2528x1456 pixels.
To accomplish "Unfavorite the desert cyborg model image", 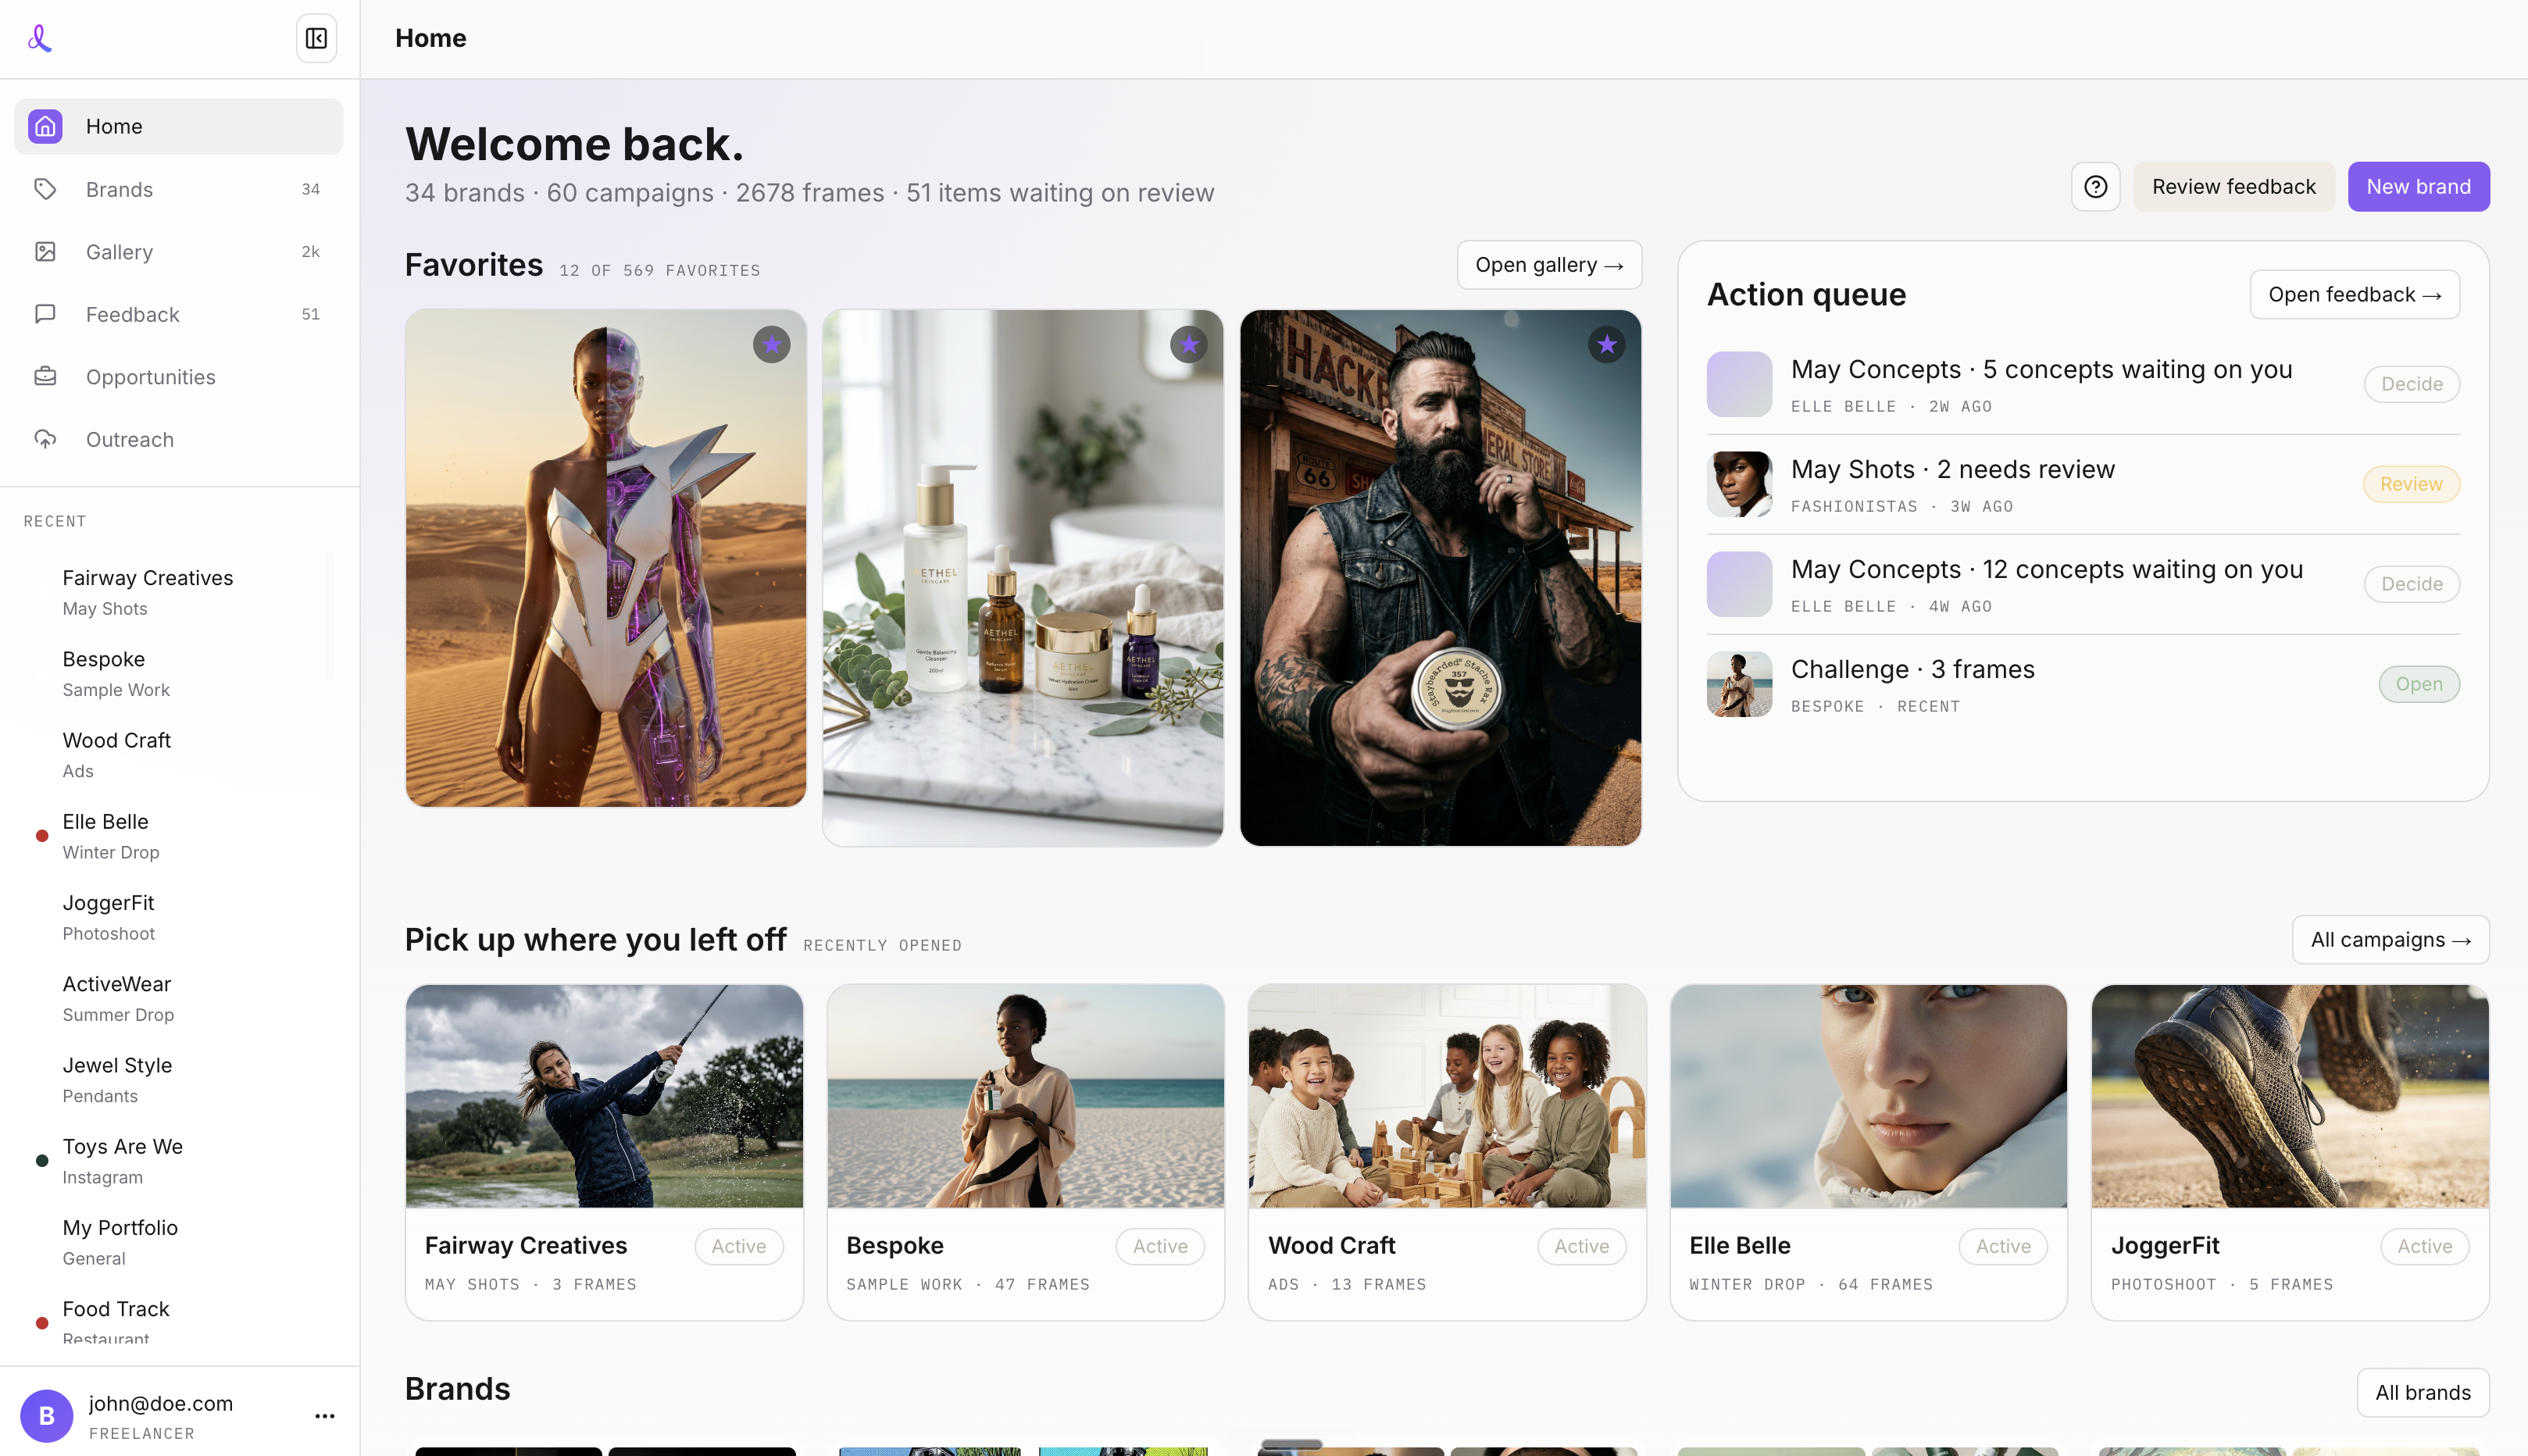I will tap(771, 345).
